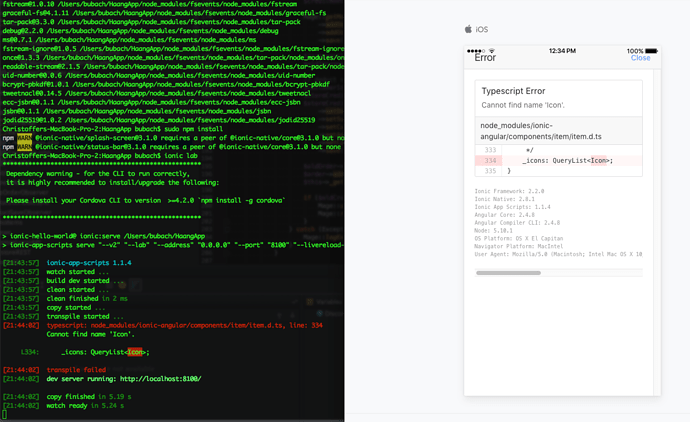Screen dimensions: 690x422
Task: Select the Typescript Error heading
Action: 513,91
